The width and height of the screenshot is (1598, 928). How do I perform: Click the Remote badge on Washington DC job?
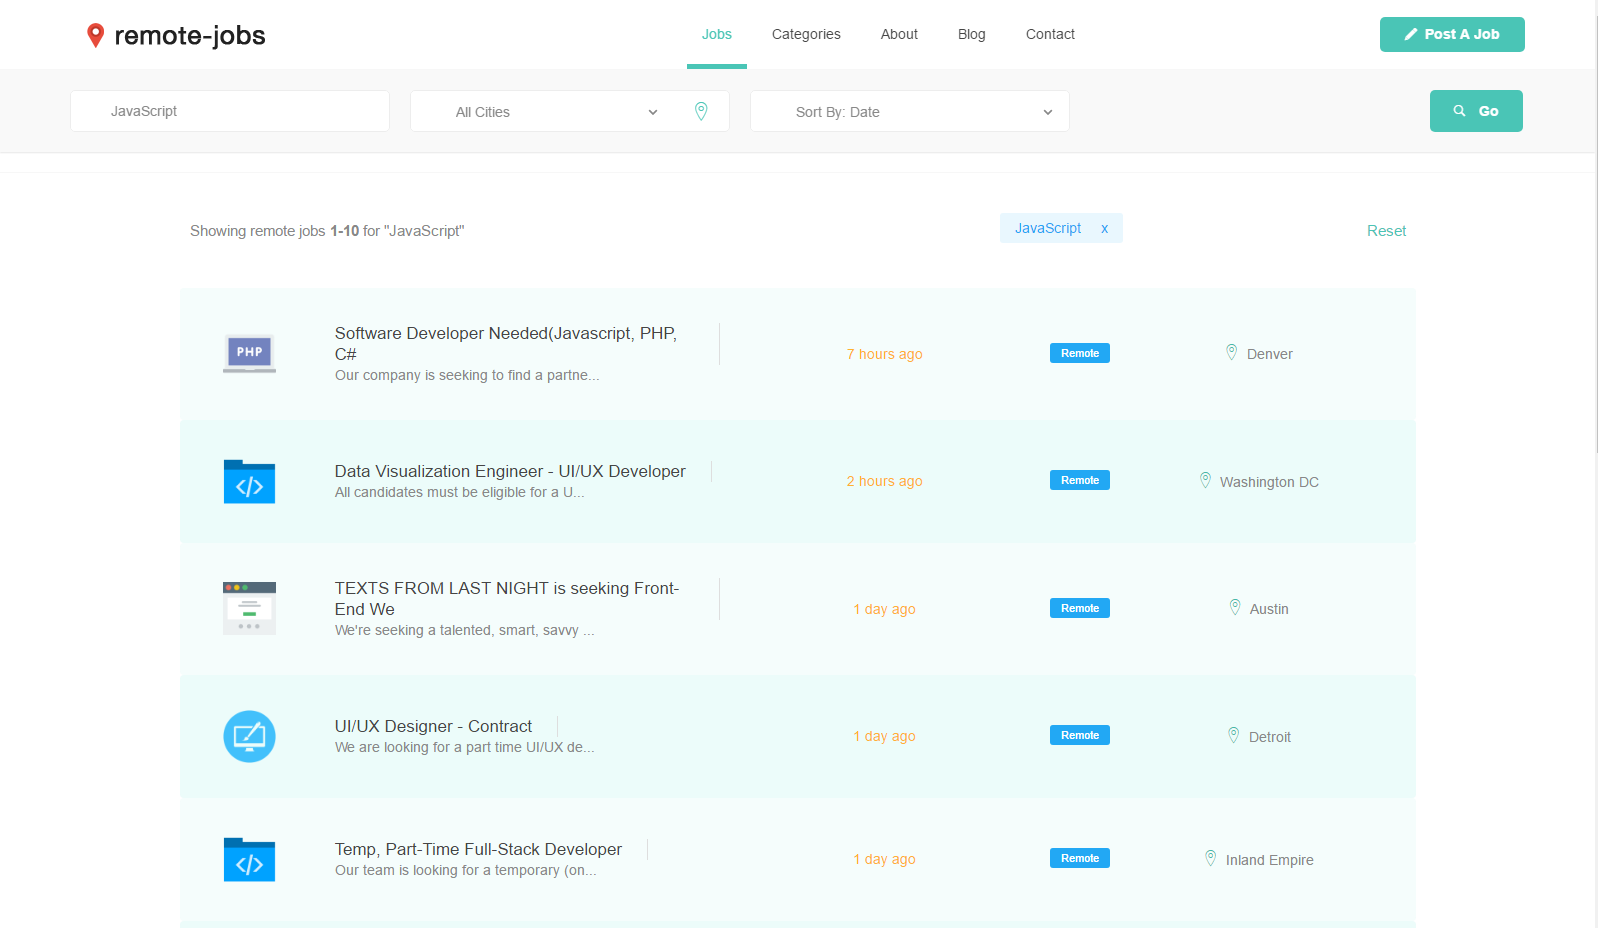[x=1080, y=480]
